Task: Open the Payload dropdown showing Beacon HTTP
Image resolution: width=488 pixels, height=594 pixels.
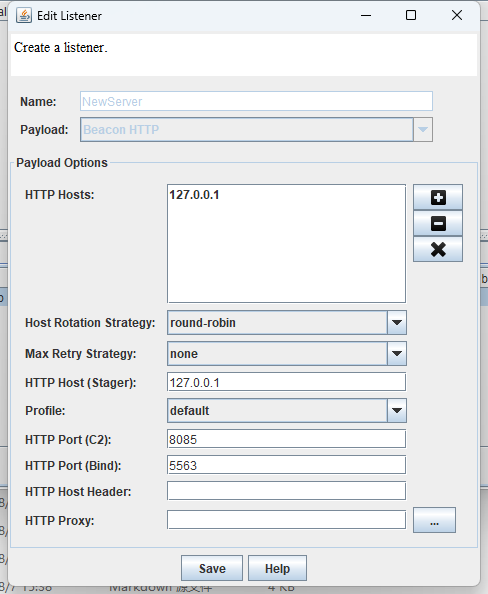Action: [256, 130]
